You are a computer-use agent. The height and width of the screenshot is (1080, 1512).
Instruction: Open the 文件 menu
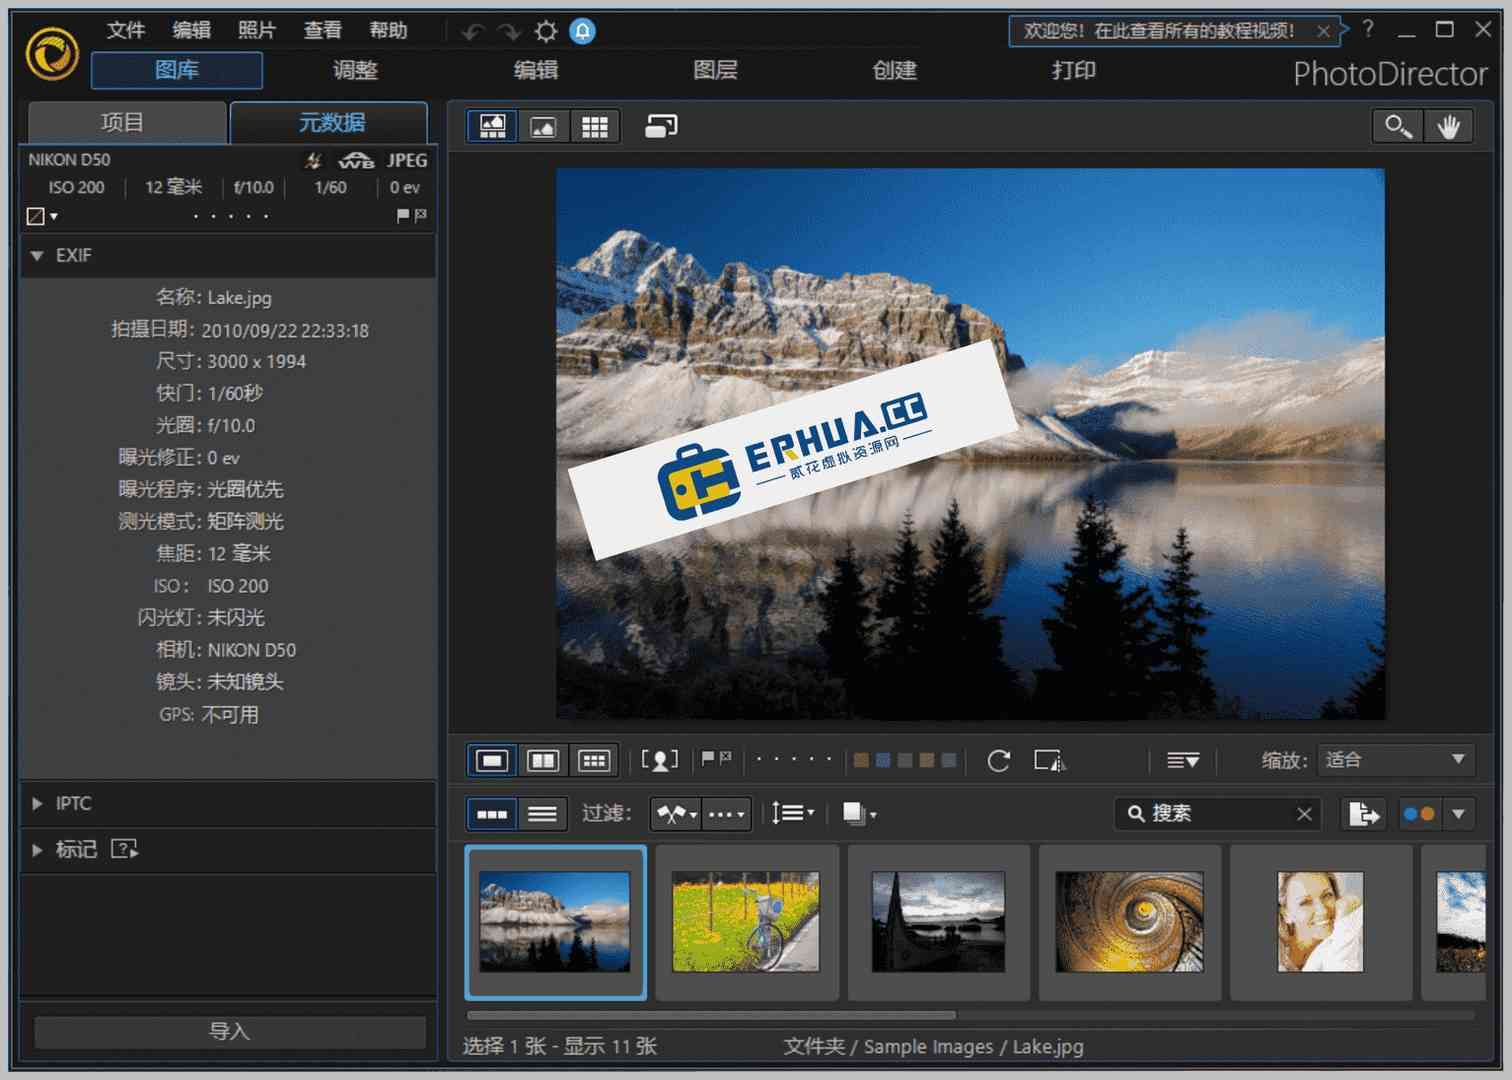coord(125,30)
